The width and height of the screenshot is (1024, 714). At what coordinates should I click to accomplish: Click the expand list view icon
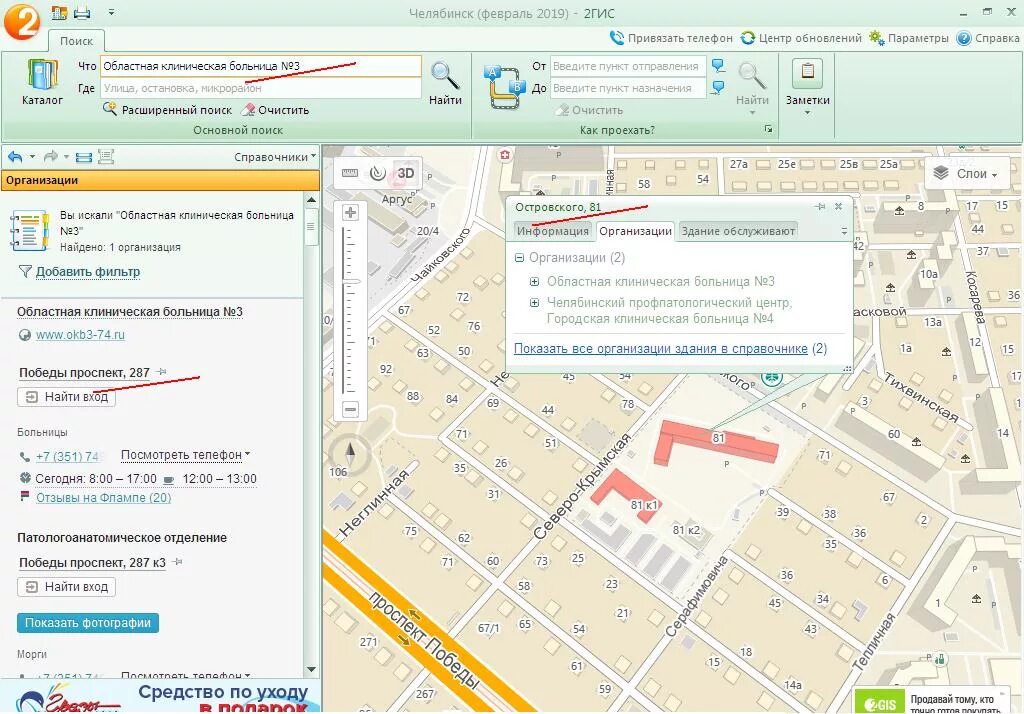(106, 157)
